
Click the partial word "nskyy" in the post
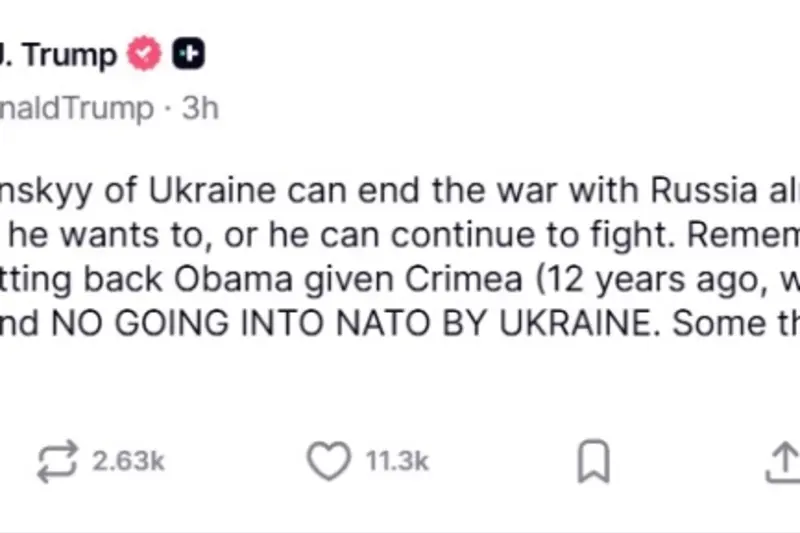(x=46, y=191)
